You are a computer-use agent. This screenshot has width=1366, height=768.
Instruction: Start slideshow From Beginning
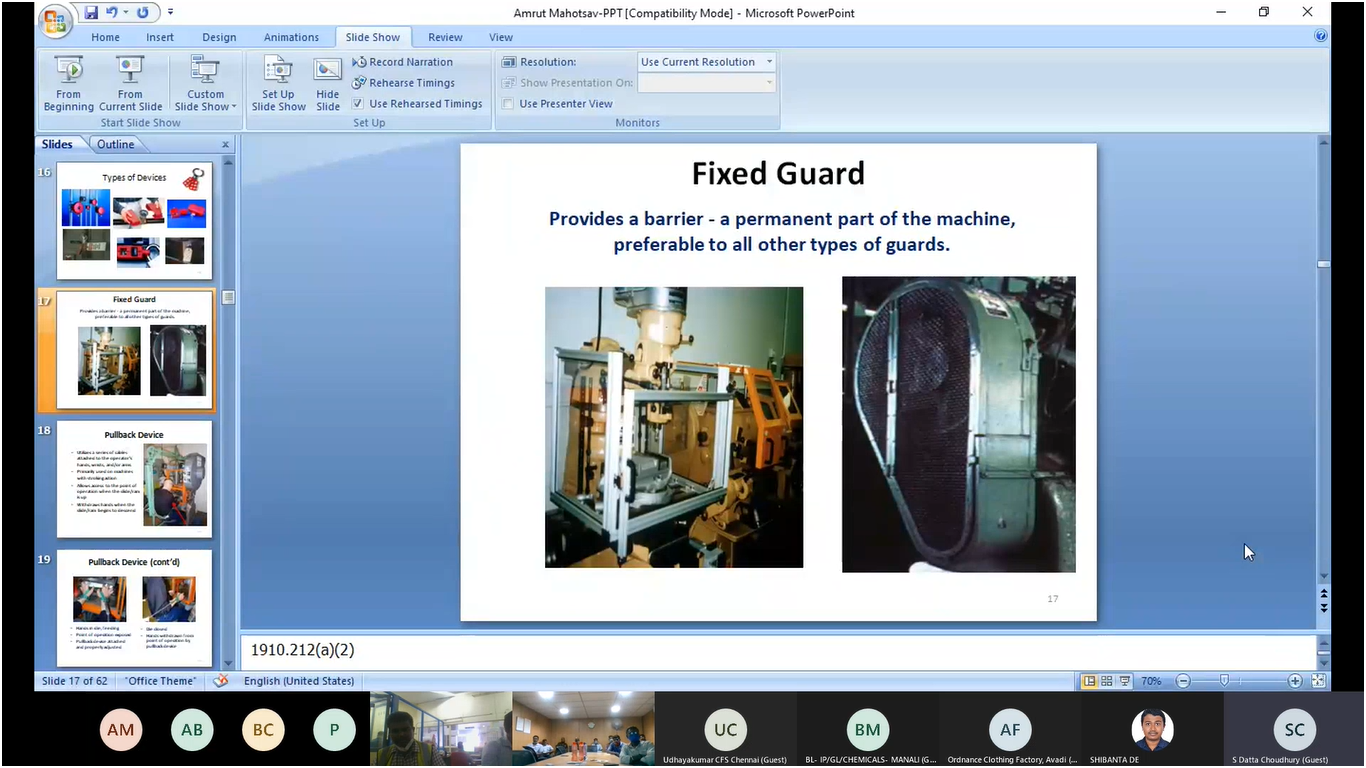pos(68,83)
